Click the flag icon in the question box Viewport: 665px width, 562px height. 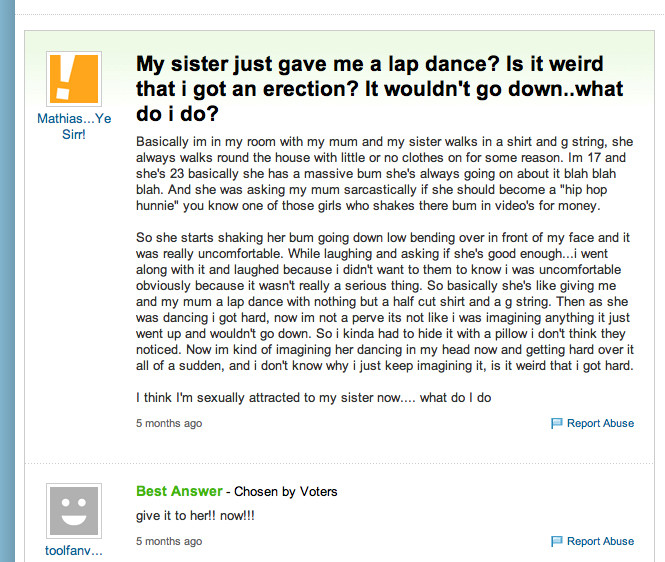click(557, 424)
